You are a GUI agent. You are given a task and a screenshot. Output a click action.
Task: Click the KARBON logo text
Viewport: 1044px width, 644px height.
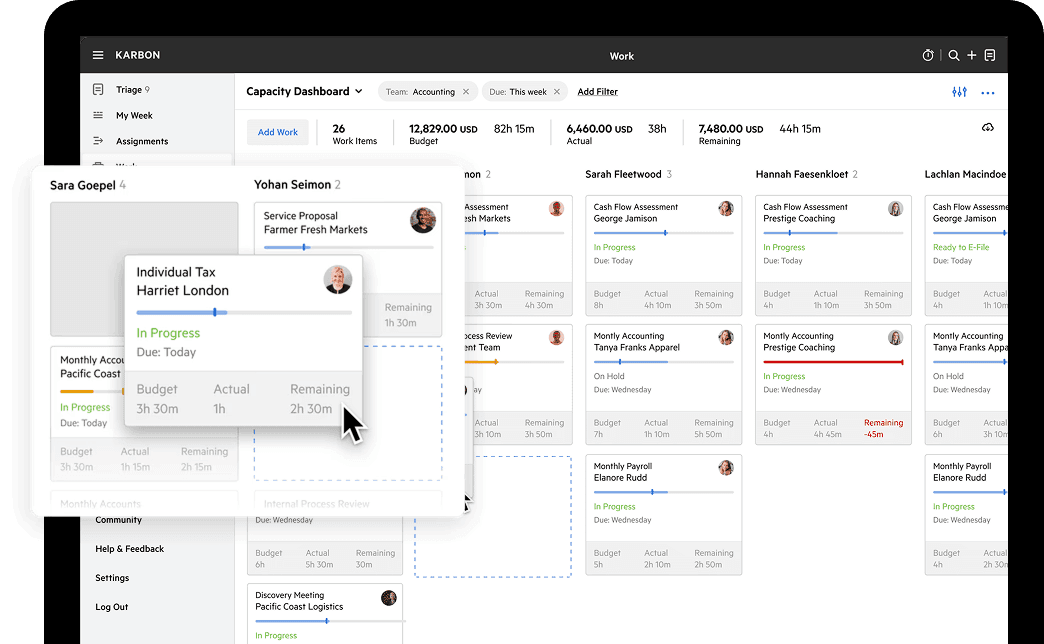click(137, 55)
